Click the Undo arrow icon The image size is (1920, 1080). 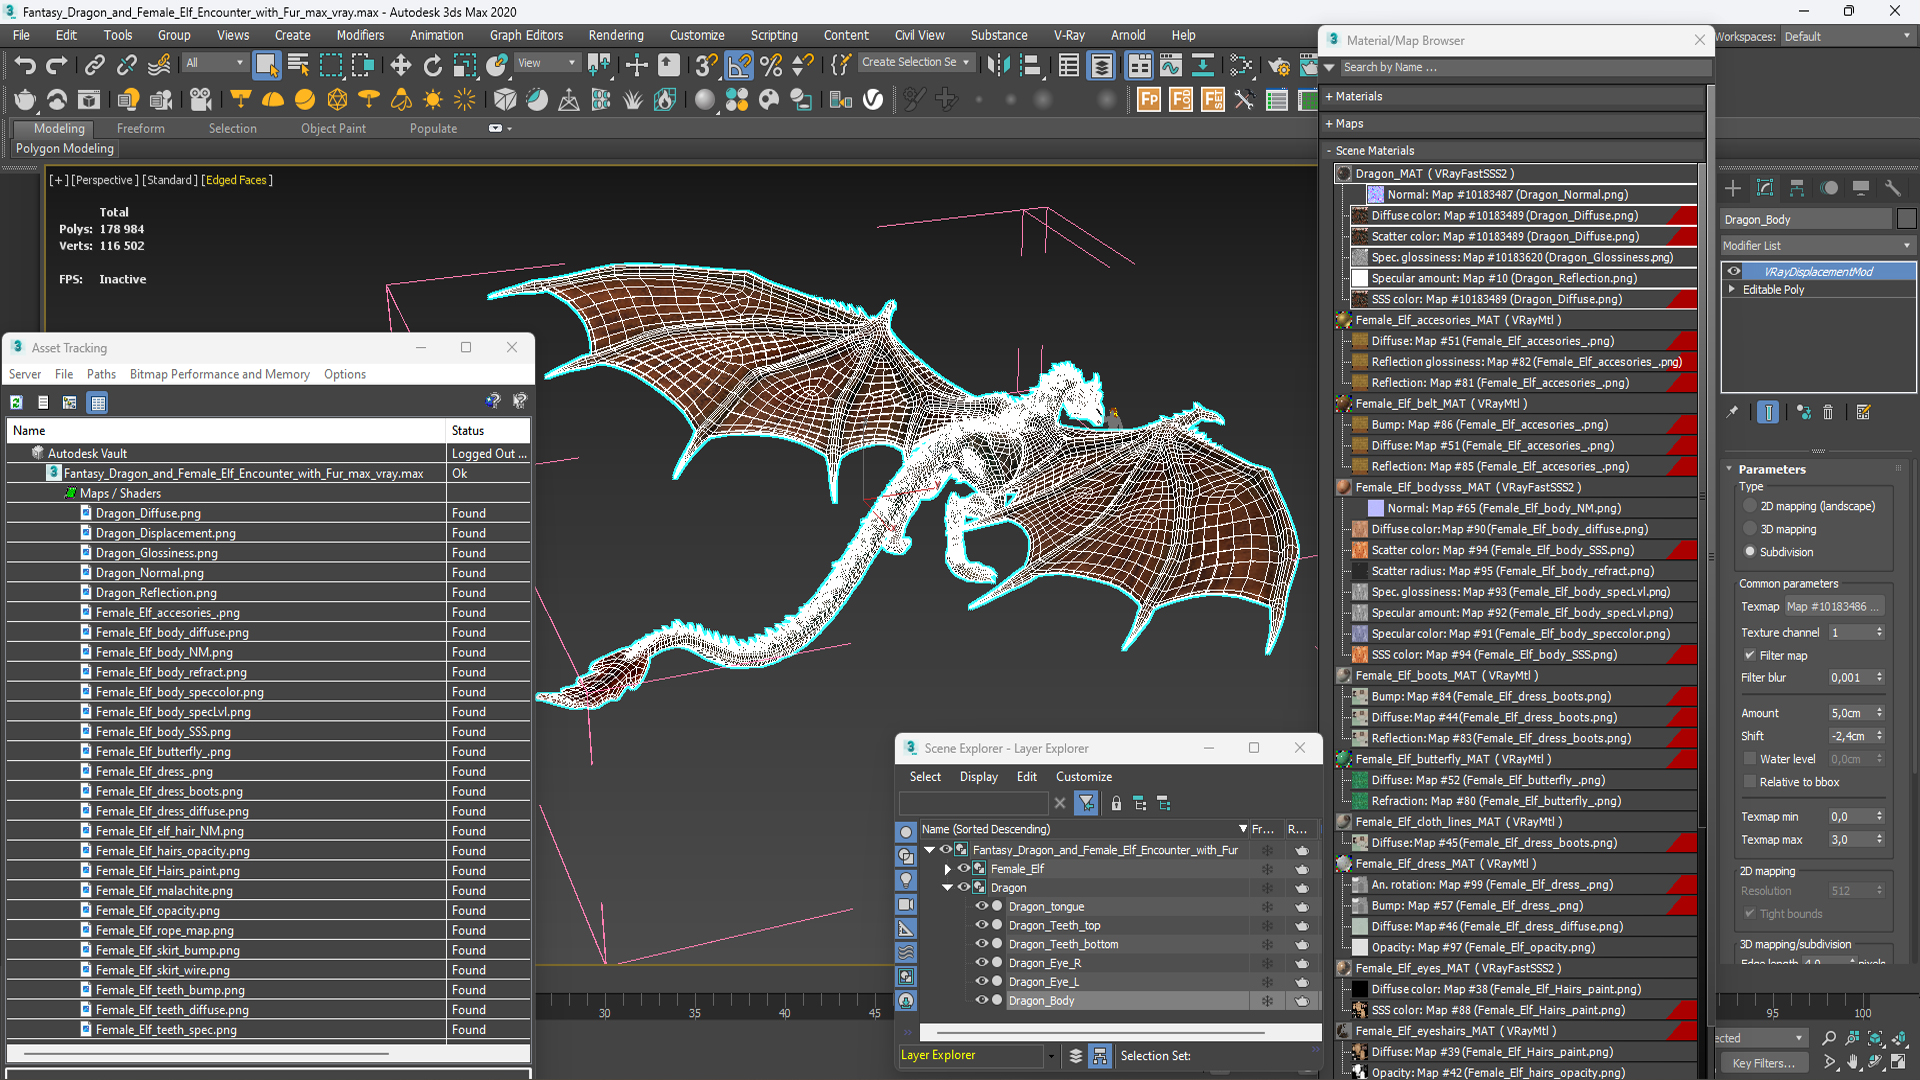click(x=25, y=66)
